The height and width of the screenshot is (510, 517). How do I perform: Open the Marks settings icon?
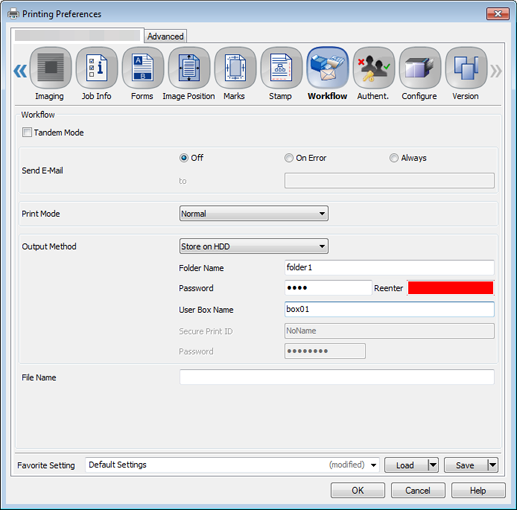coord(235,68)
